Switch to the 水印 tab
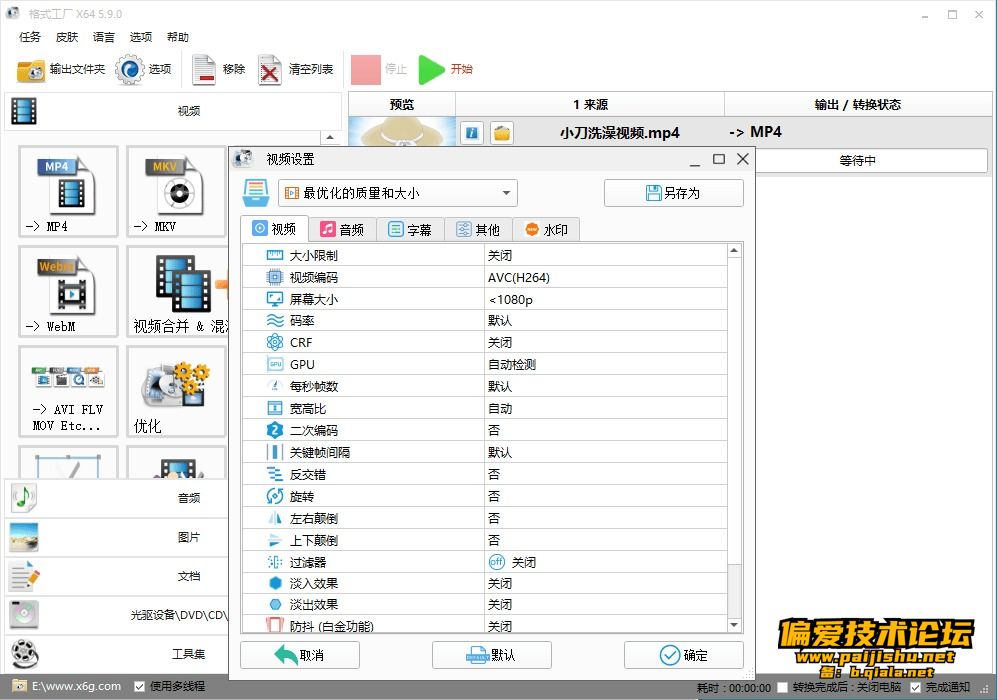Image resolution: width=997 pixels, height=700 pixels. [546, 230]
